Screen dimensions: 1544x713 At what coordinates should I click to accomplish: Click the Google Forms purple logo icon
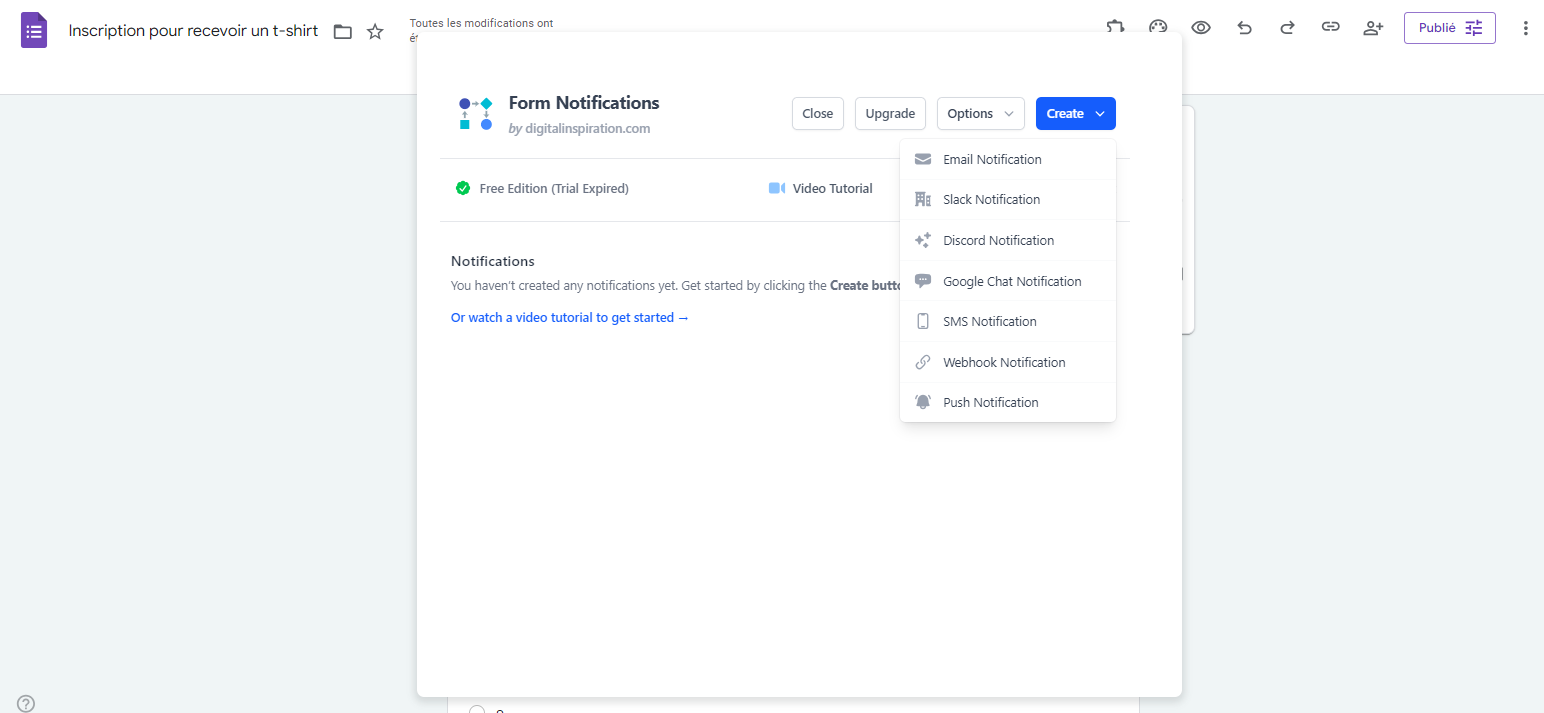click(x=34, y=30)
